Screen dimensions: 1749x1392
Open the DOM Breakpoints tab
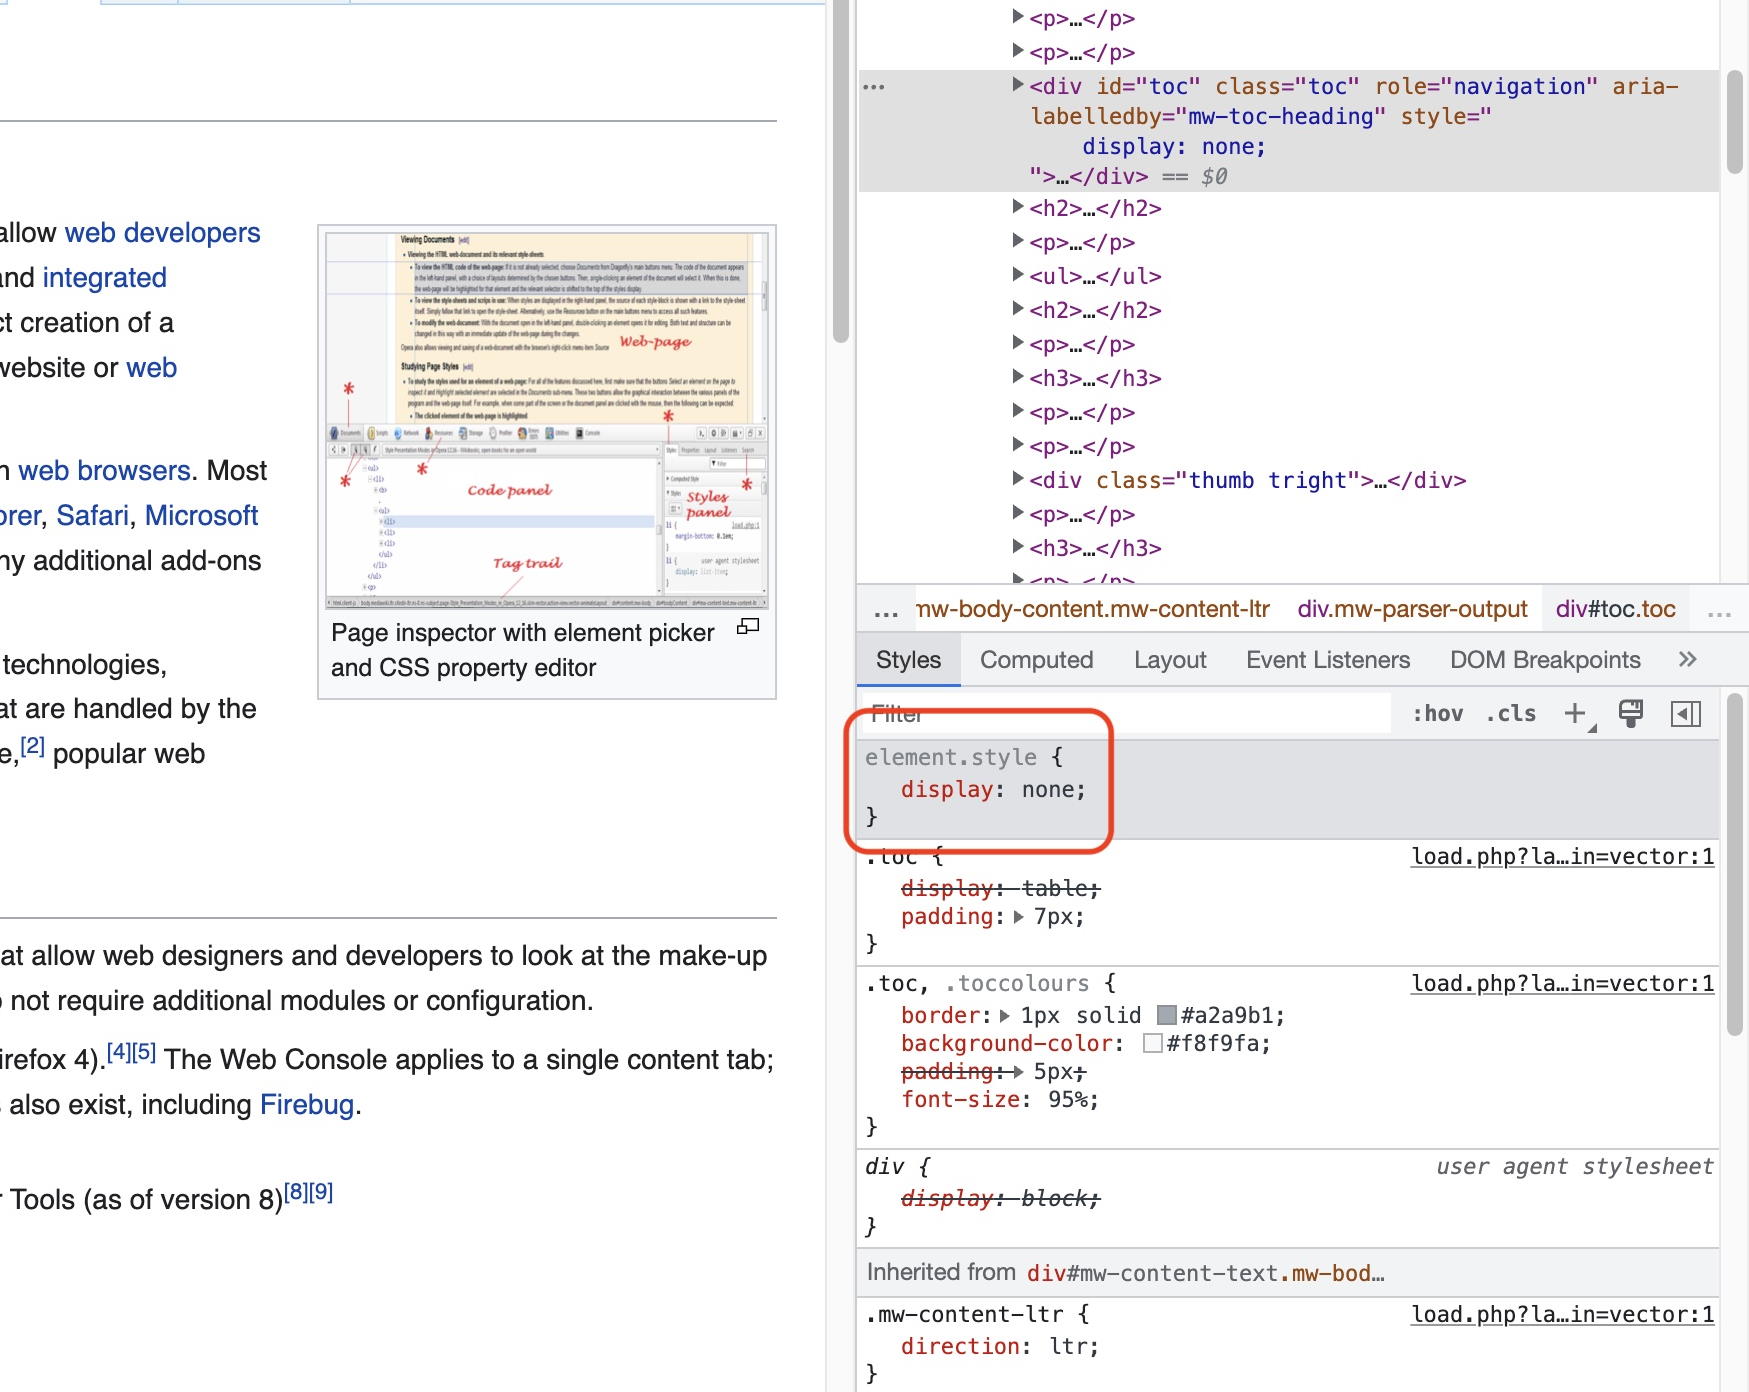[1545, 660]
